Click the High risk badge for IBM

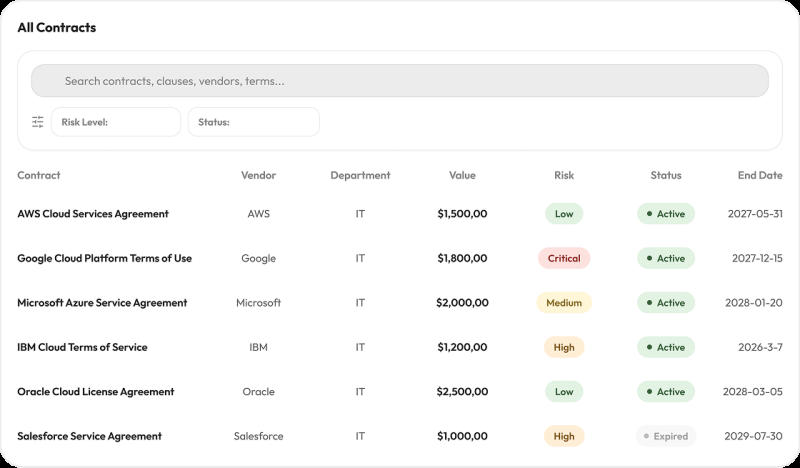[x=564, y=347]
